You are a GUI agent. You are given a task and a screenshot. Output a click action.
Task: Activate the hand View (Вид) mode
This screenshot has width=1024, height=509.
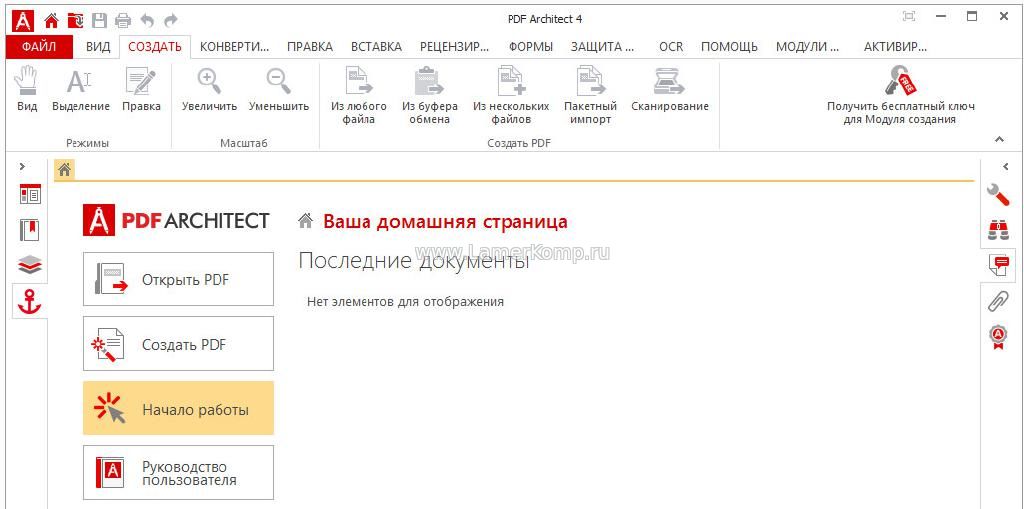click(27, 84)
